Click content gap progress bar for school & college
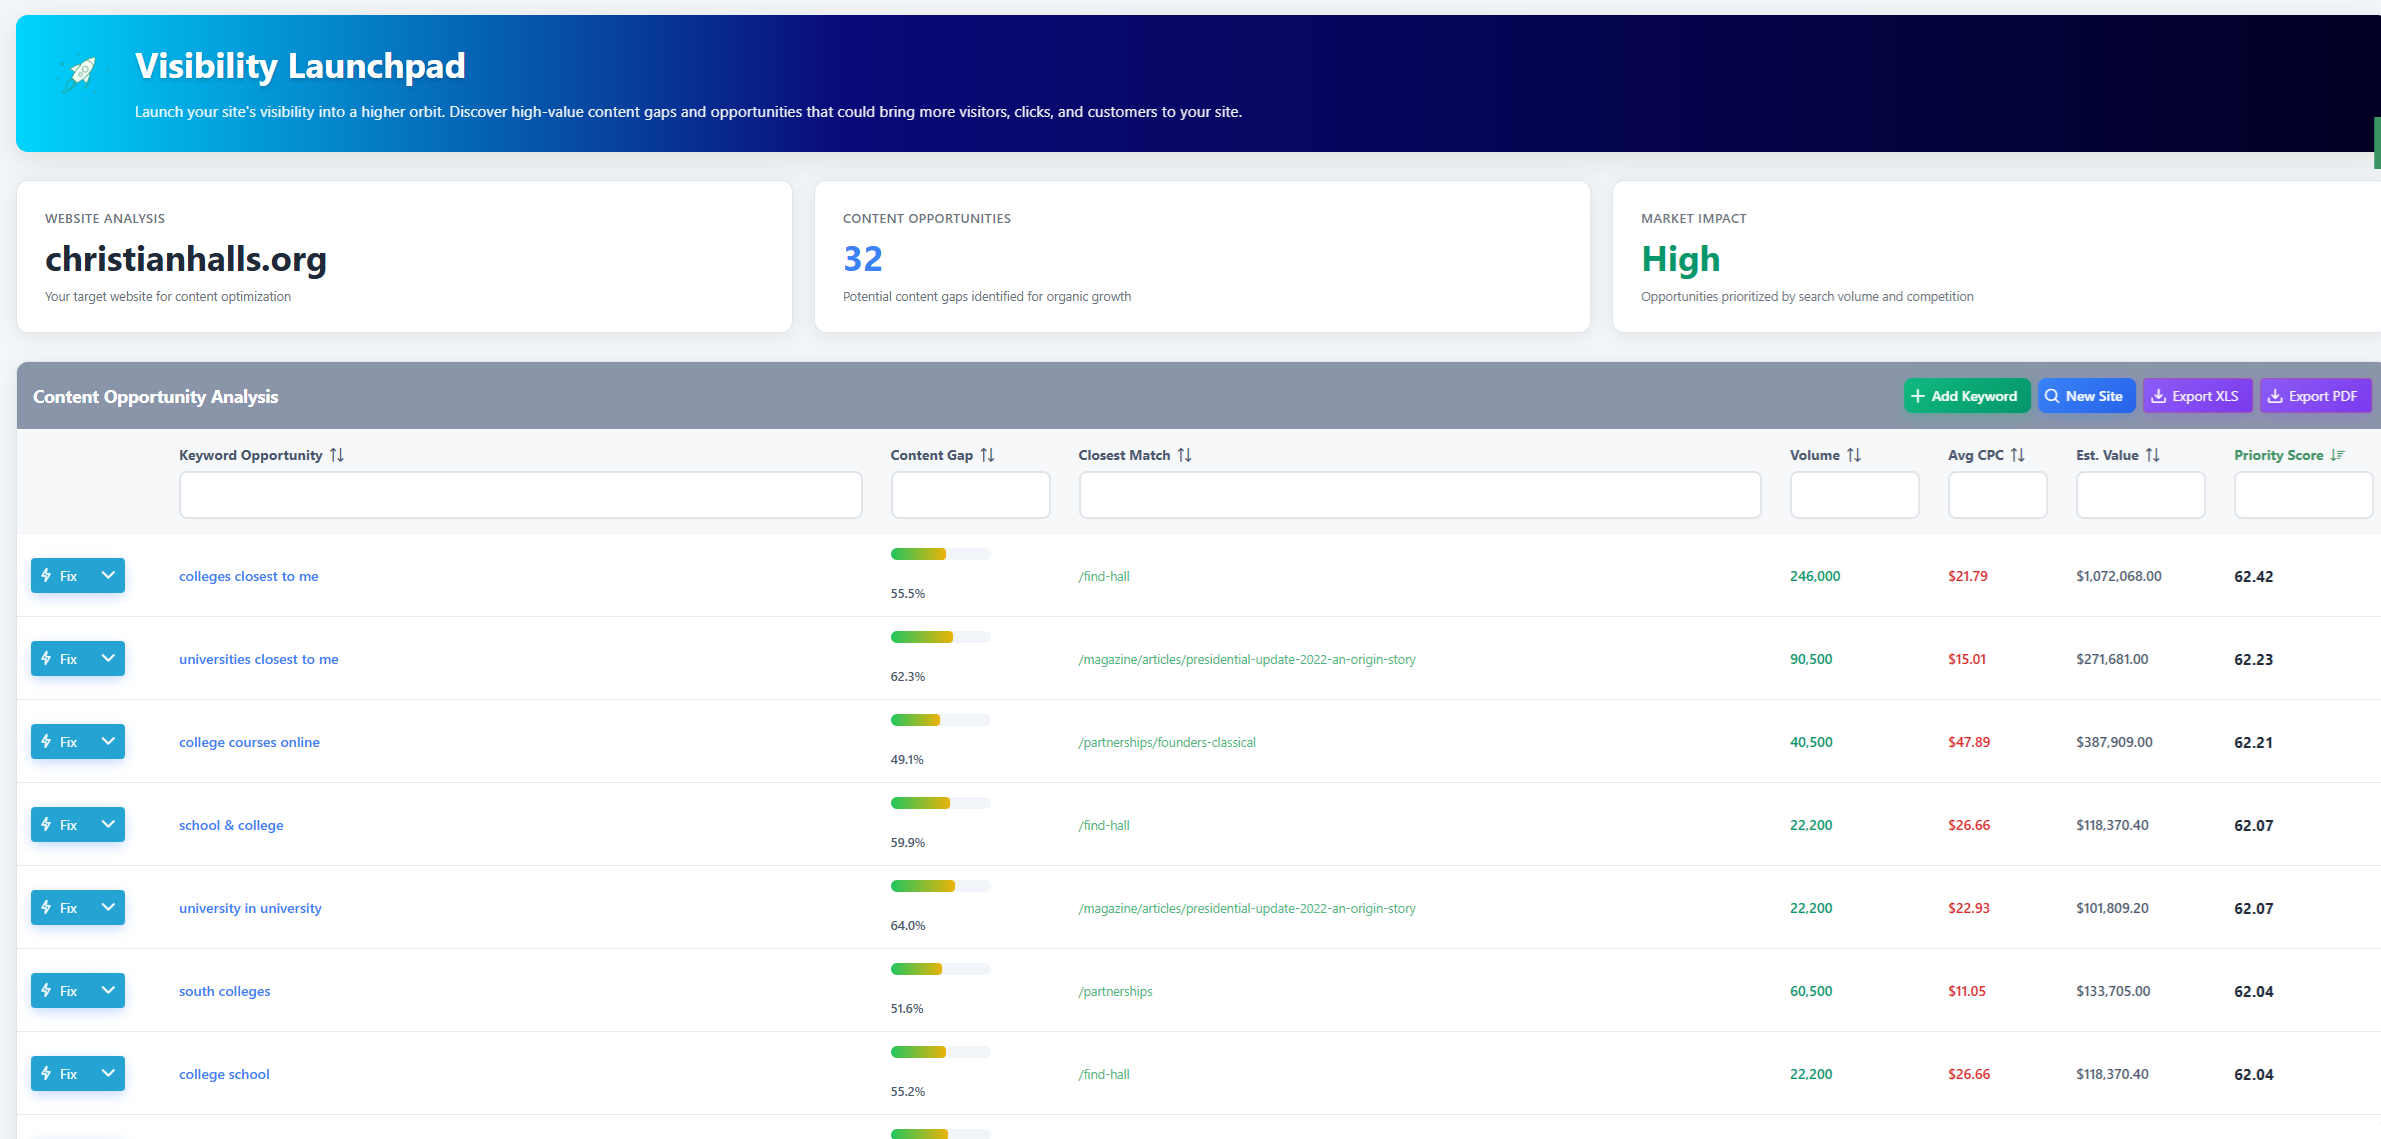Image resolution: width=2381 pixels, height=1139 pixels. tap(940, 803)
